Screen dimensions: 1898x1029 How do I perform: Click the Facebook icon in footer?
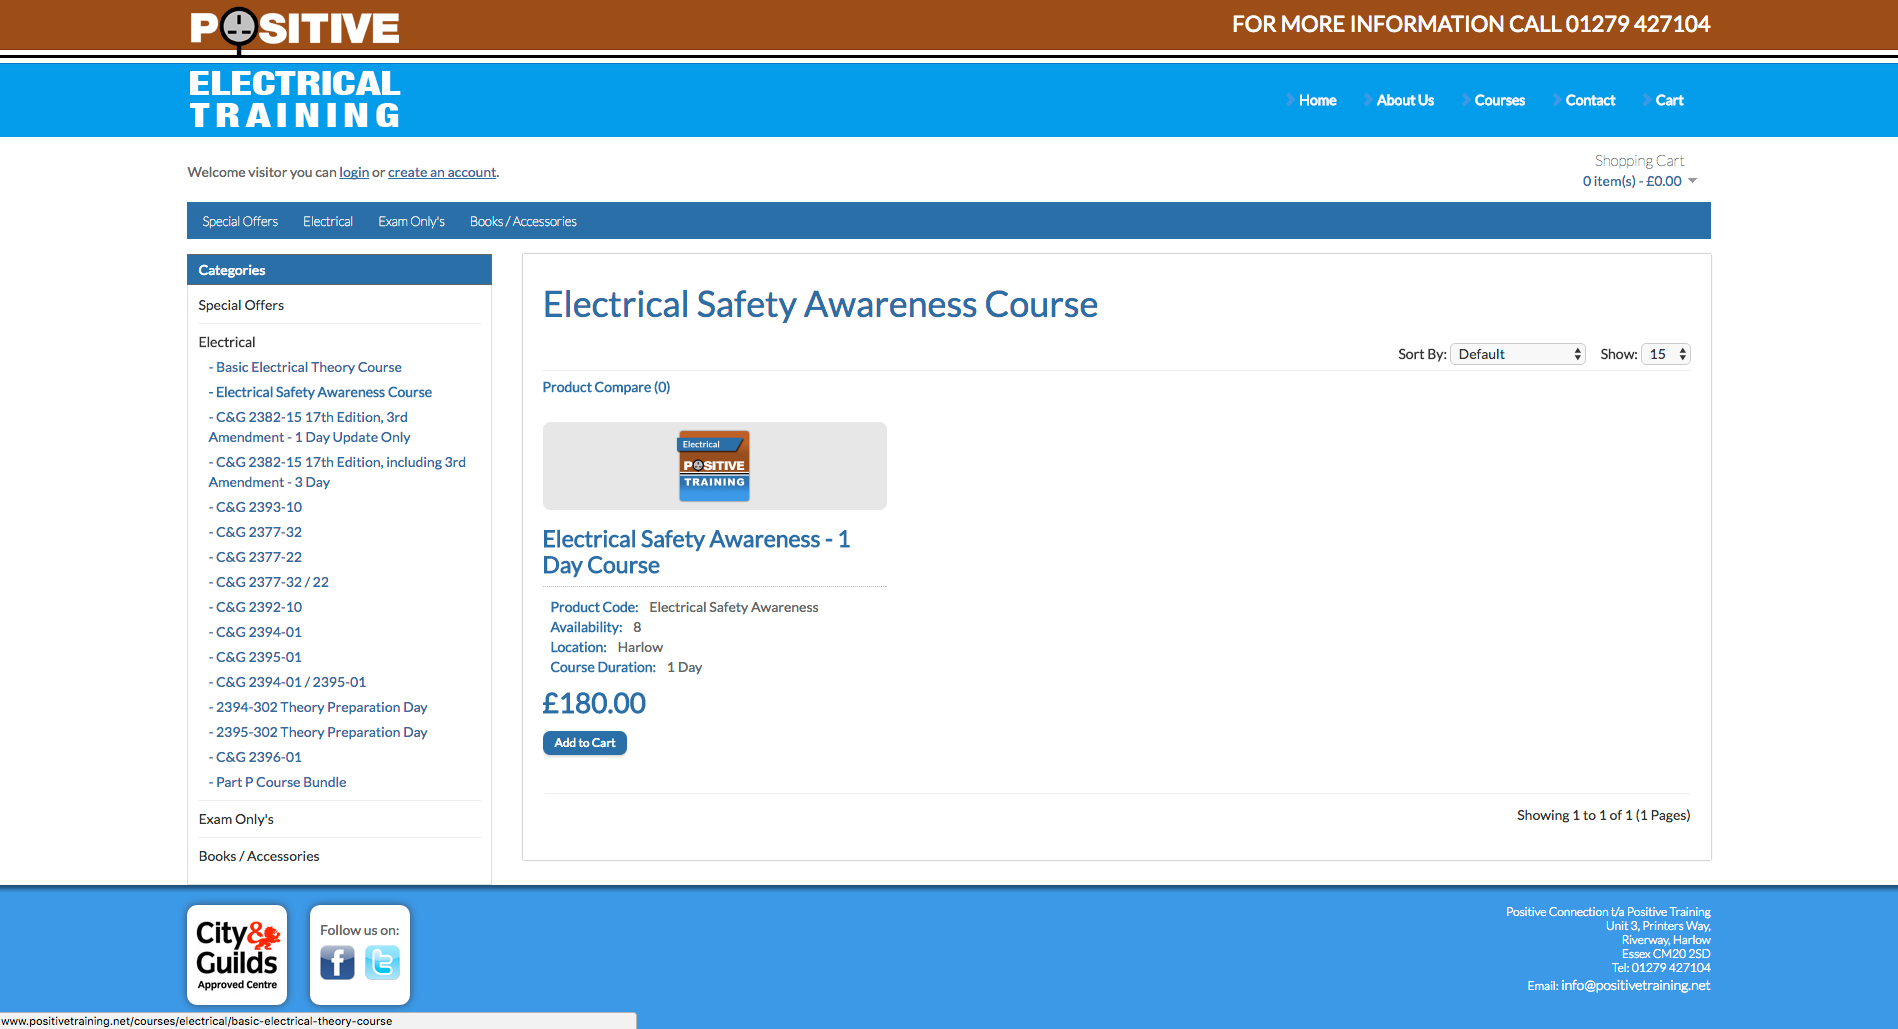coord(337,963)
